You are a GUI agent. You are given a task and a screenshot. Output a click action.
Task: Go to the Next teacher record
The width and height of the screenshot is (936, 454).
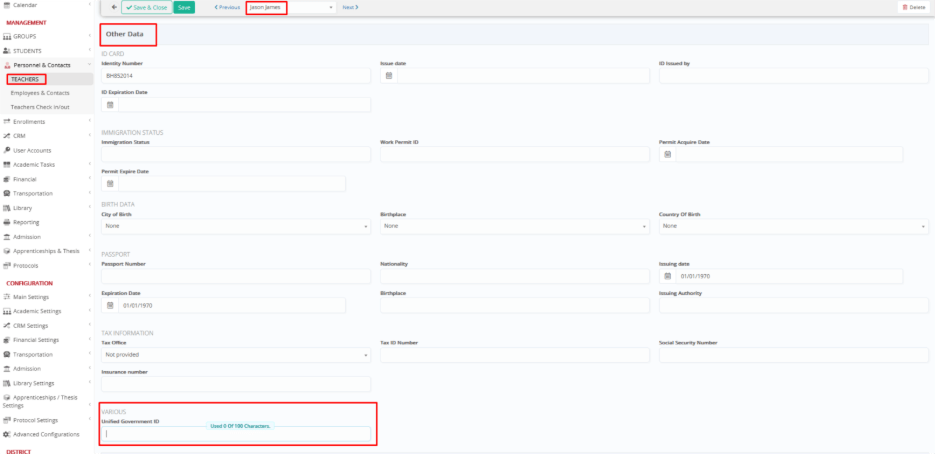(350, 7)
